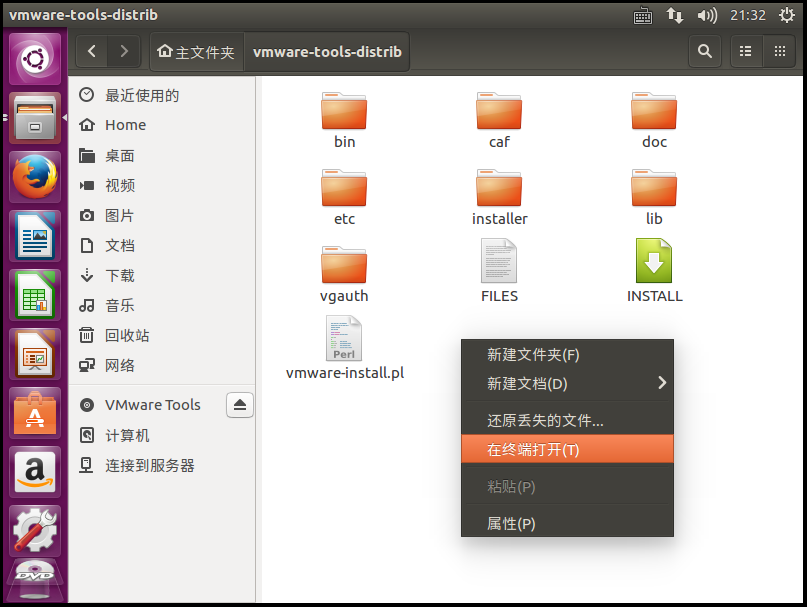Select the etc folder
807x607 pixels.
coord(344,198)
